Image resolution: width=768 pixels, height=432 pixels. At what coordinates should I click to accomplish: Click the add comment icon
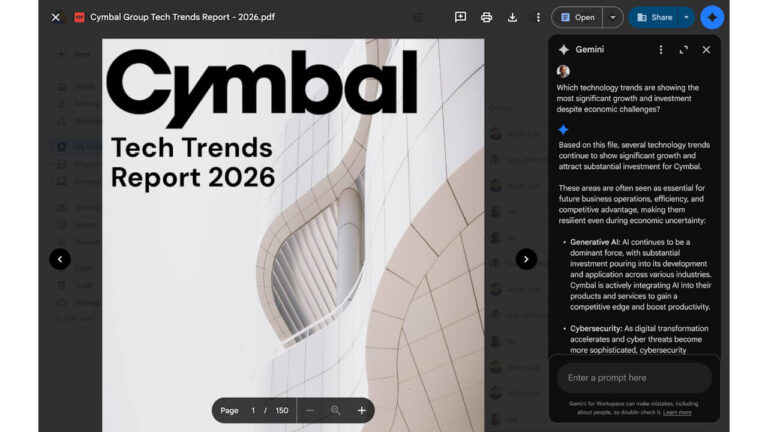(x=460, y=17)
